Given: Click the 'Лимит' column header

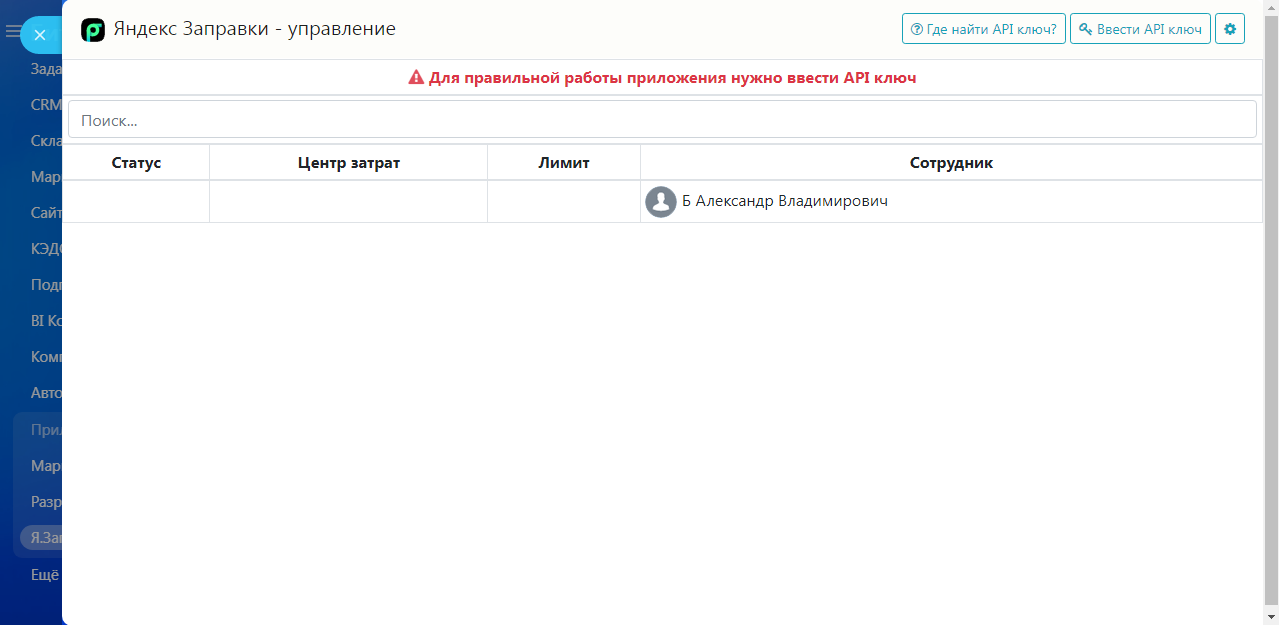Looking at the screenshot, I should 564,163.
